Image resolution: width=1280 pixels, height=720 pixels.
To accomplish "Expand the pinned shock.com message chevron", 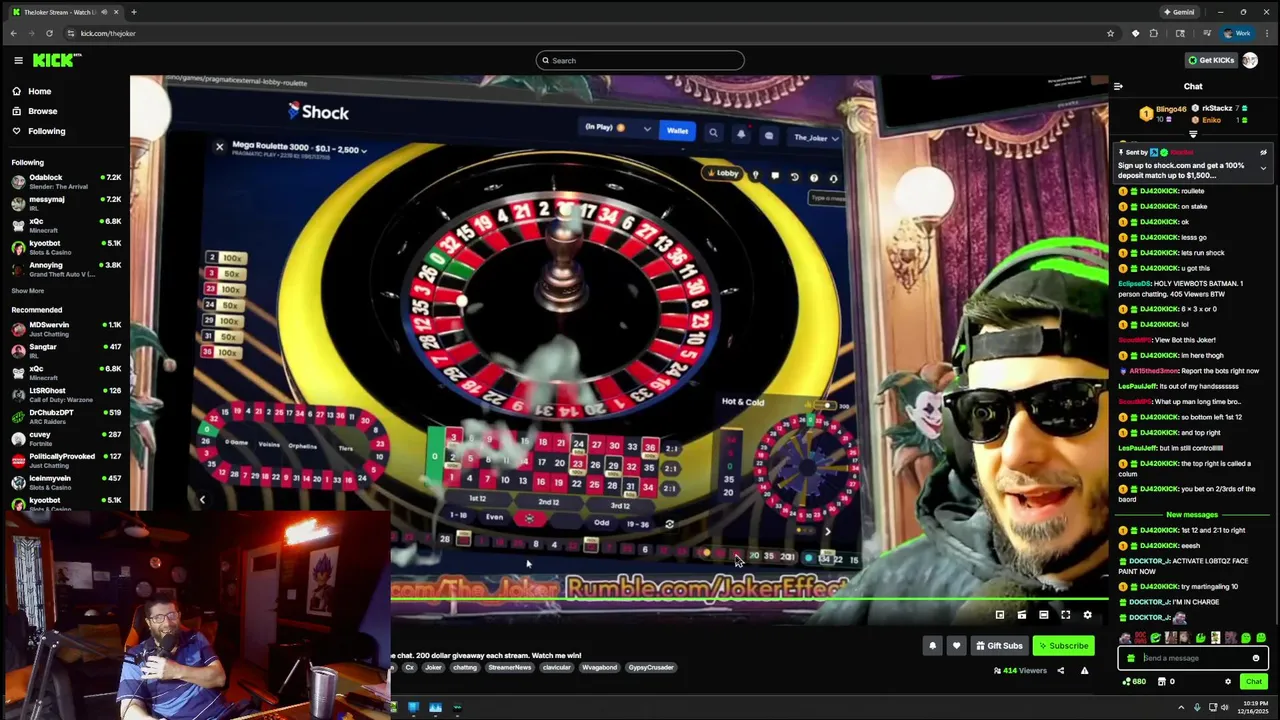I will coord(1263,168).
